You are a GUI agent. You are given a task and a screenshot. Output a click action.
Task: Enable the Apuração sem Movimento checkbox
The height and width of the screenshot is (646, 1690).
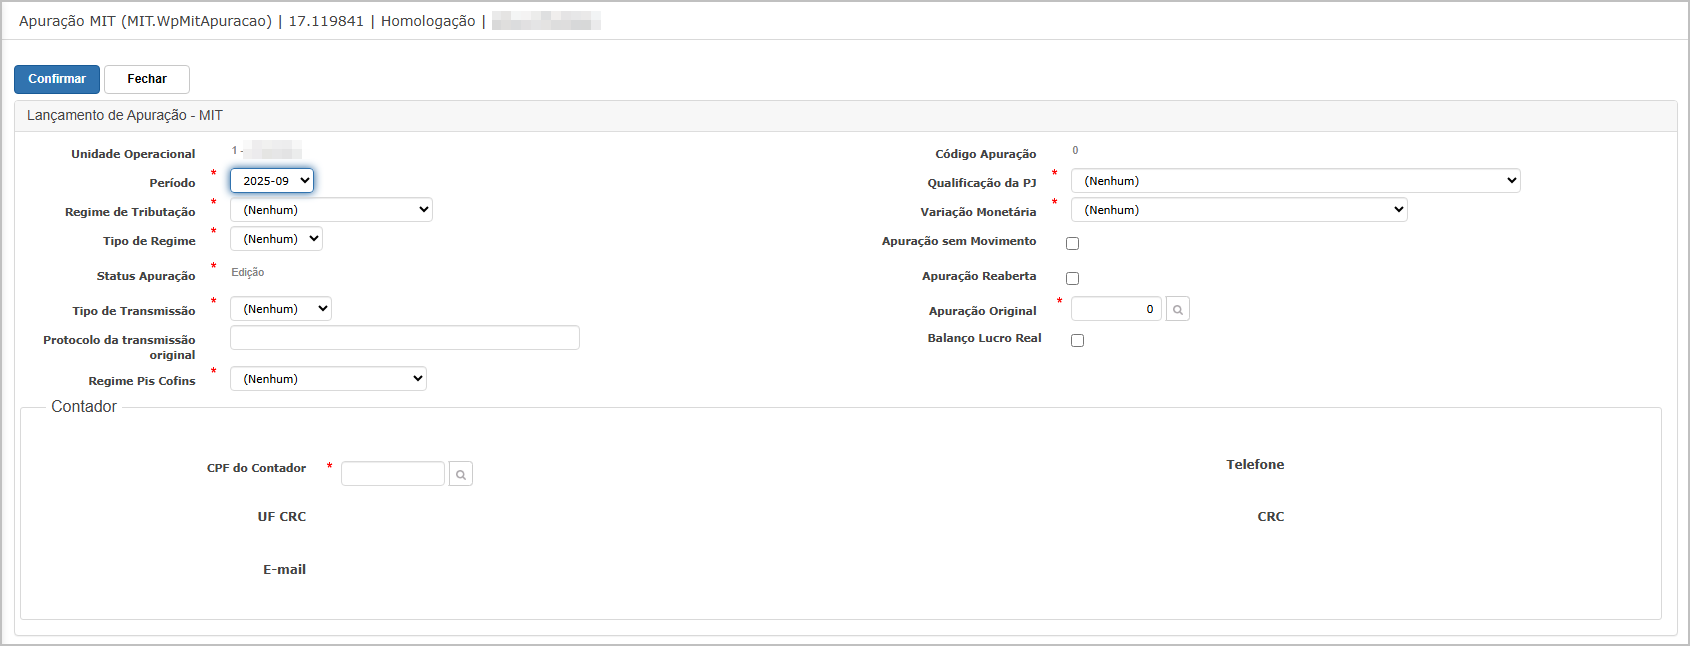pyautogui.click(x=1072, y=244)
